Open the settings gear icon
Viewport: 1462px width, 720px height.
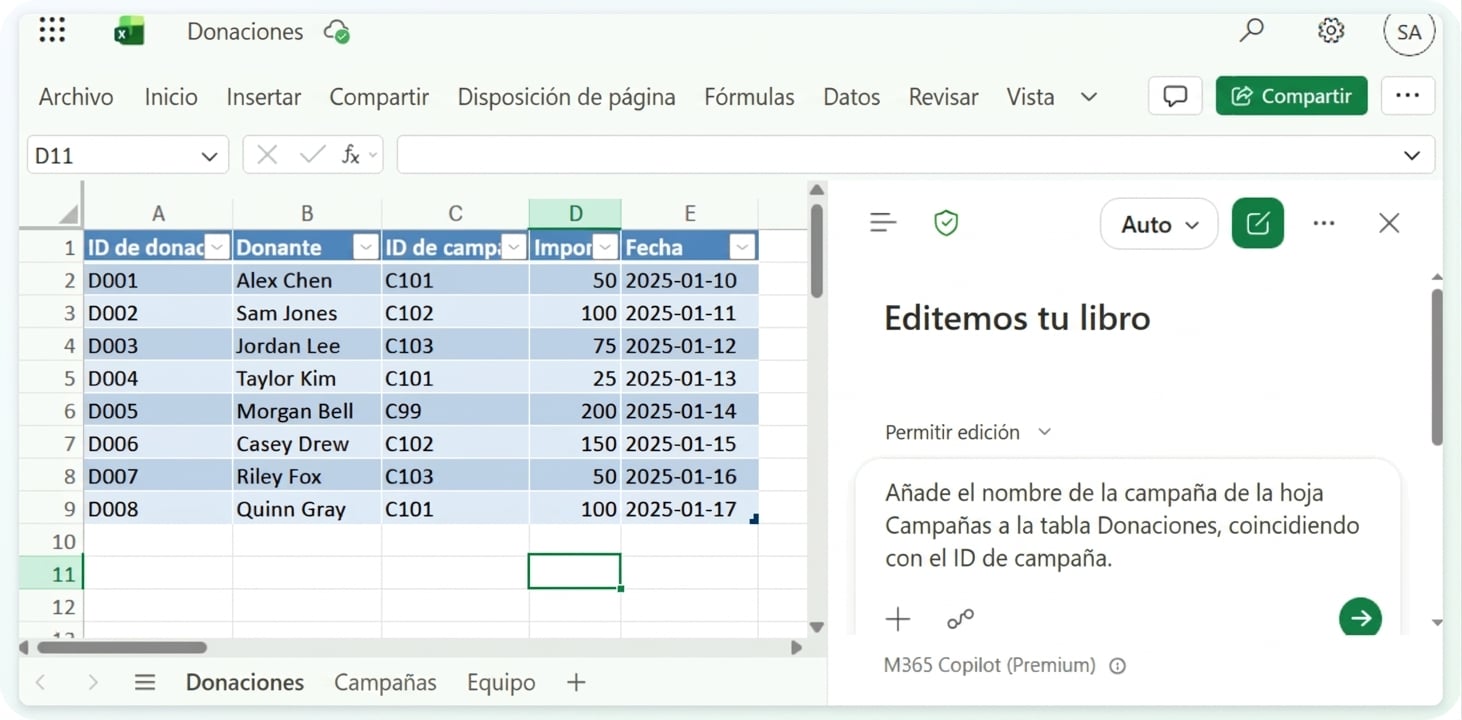[x=1331, y=31]
